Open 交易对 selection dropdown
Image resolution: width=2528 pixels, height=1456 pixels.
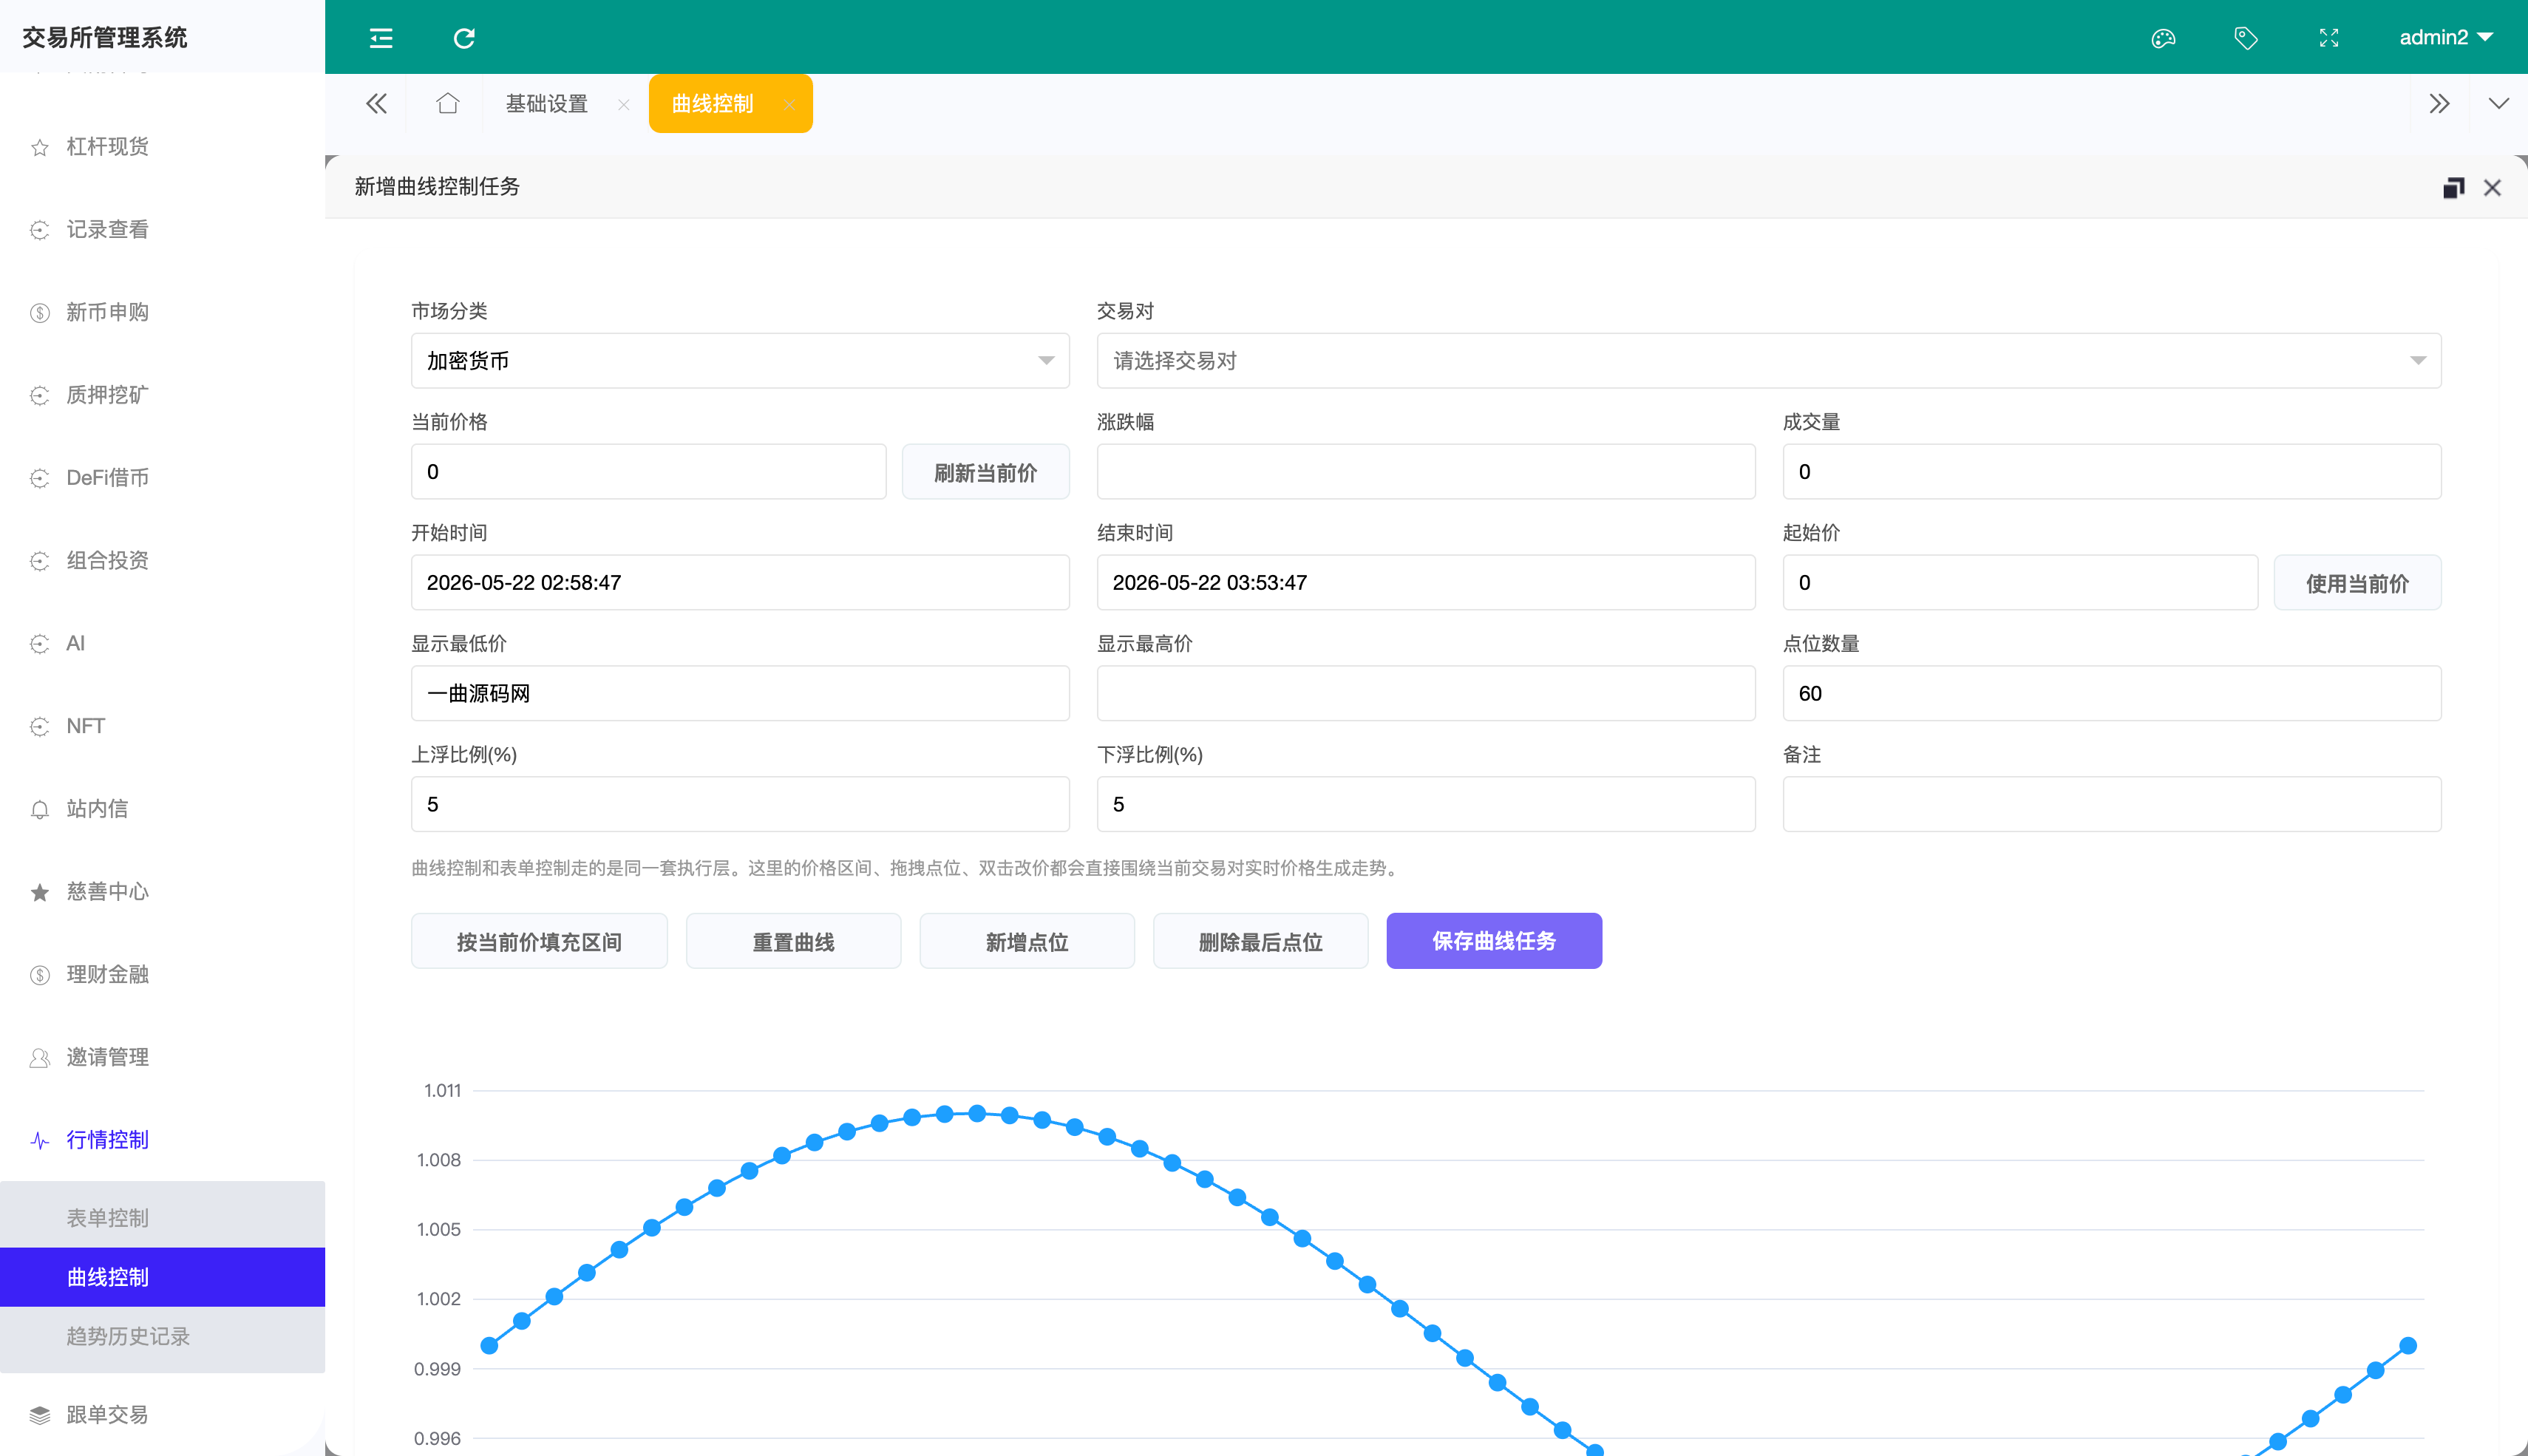(1768, 360)
